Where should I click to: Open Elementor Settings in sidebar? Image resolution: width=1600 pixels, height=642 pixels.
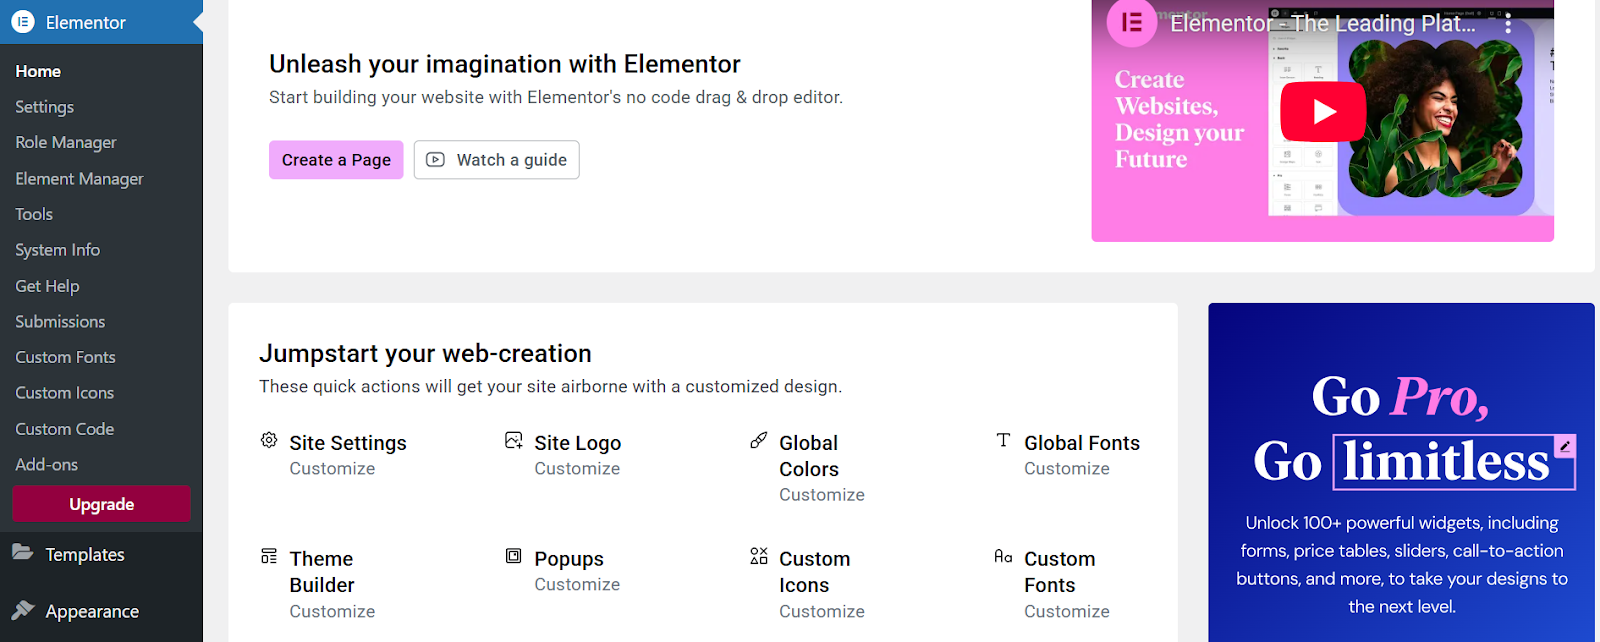[x=44, y=107]
